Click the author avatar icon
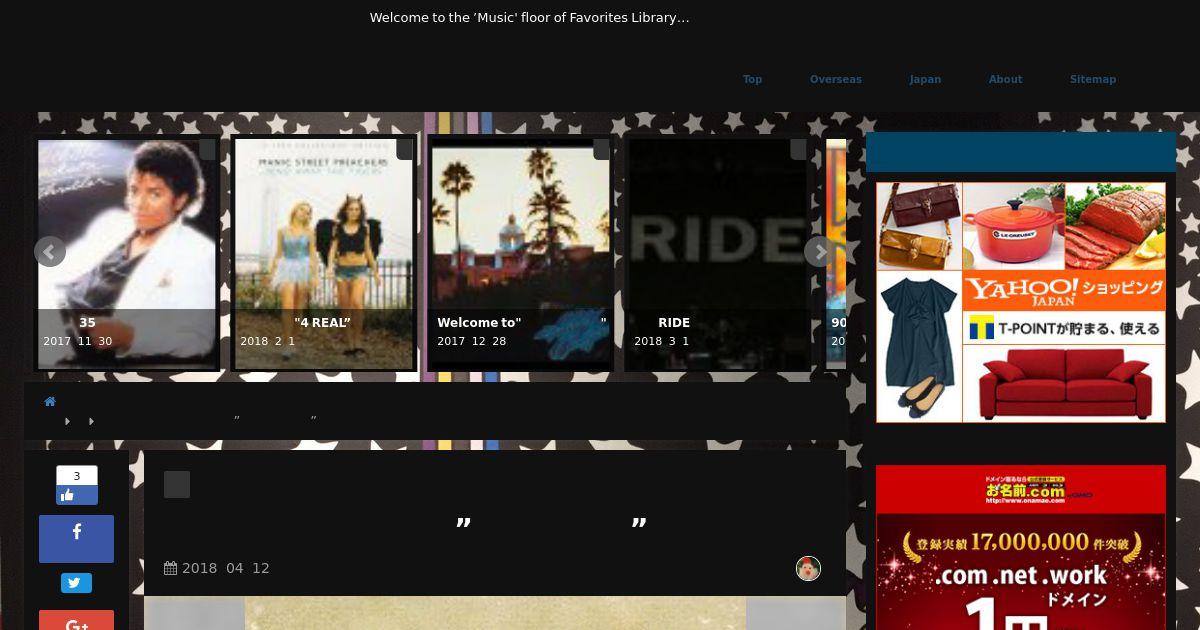 pyautogui.click(x=808, y=568)
